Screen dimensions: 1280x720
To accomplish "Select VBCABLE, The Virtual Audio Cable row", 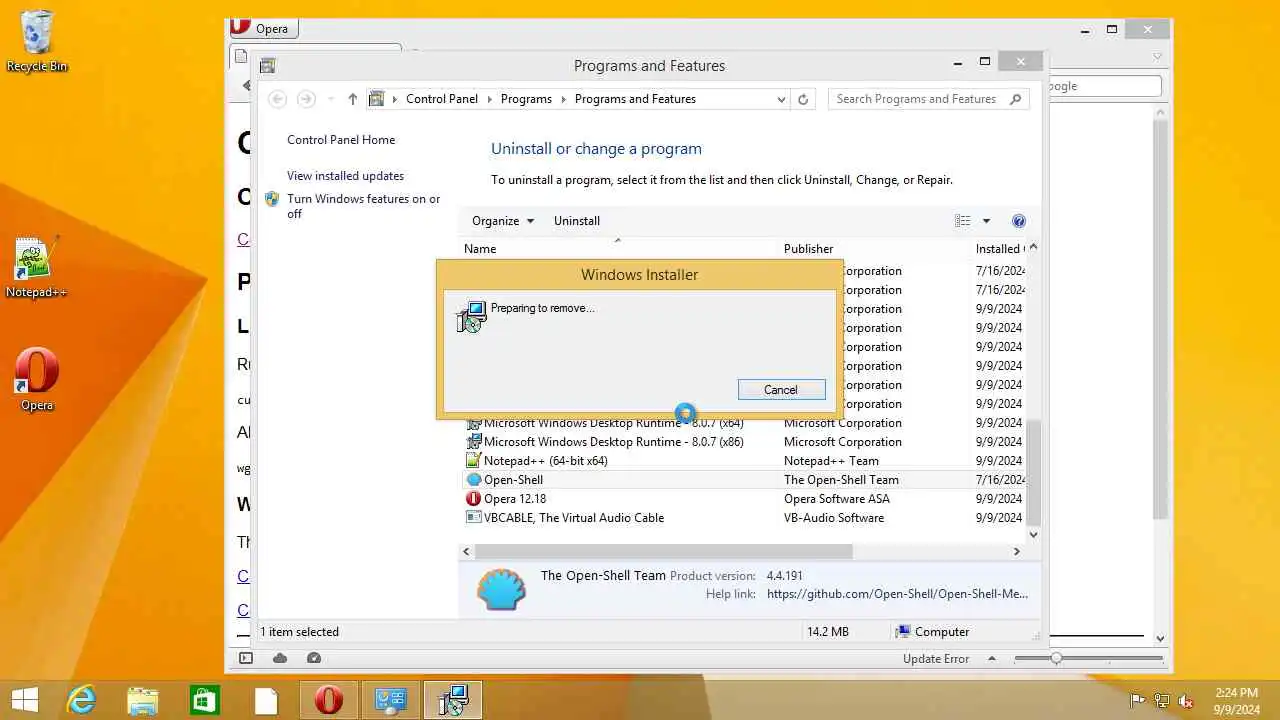I will tap(745, 518).
